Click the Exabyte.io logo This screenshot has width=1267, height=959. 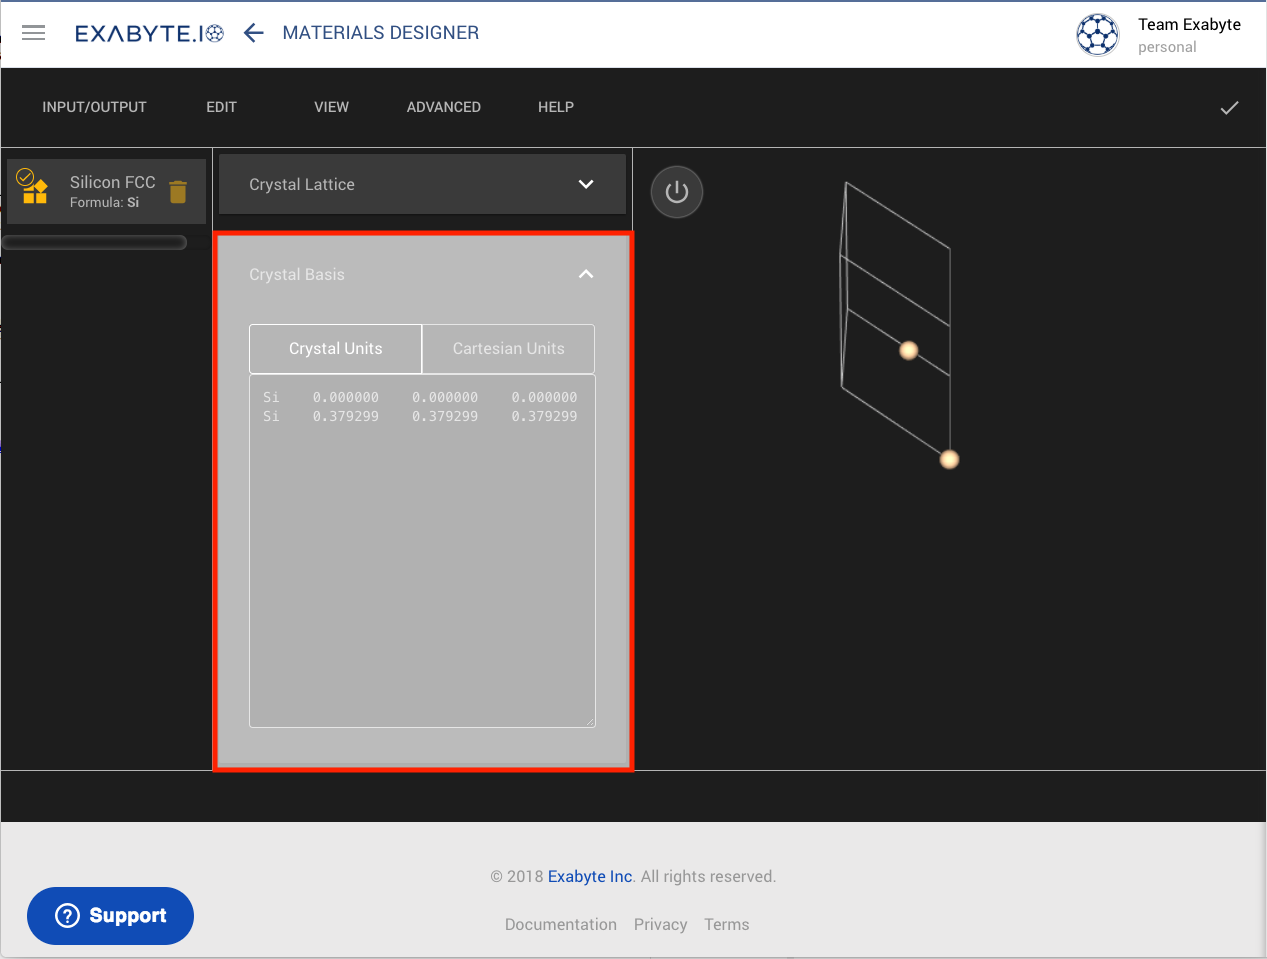pyautogui.click(x=149, y=33)
